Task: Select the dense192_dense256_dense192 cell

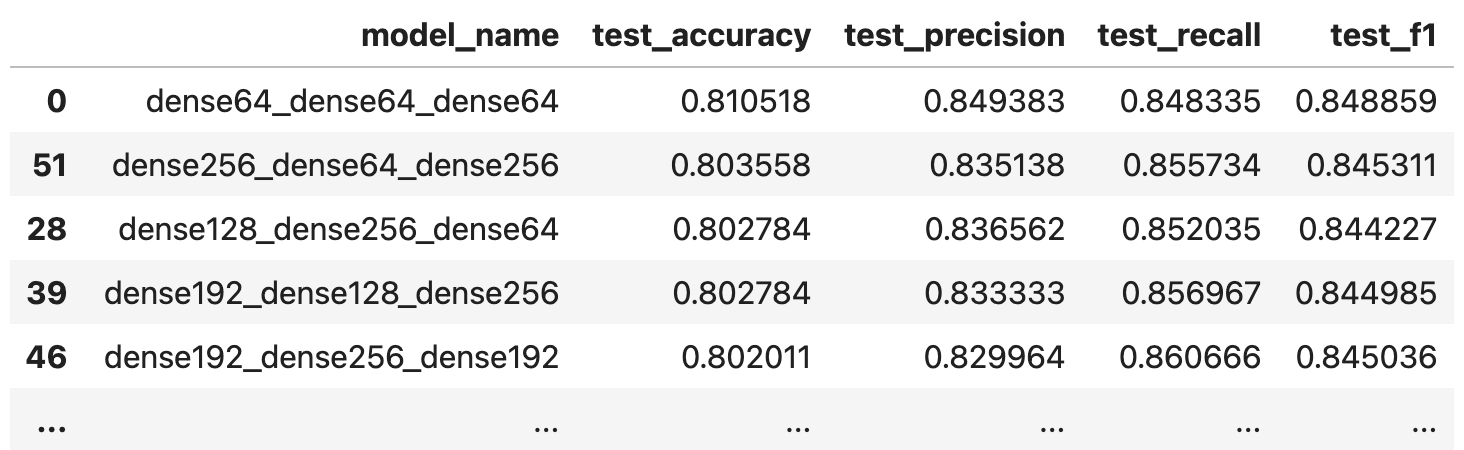Action: pyautogui.click(x=331, y=357)
